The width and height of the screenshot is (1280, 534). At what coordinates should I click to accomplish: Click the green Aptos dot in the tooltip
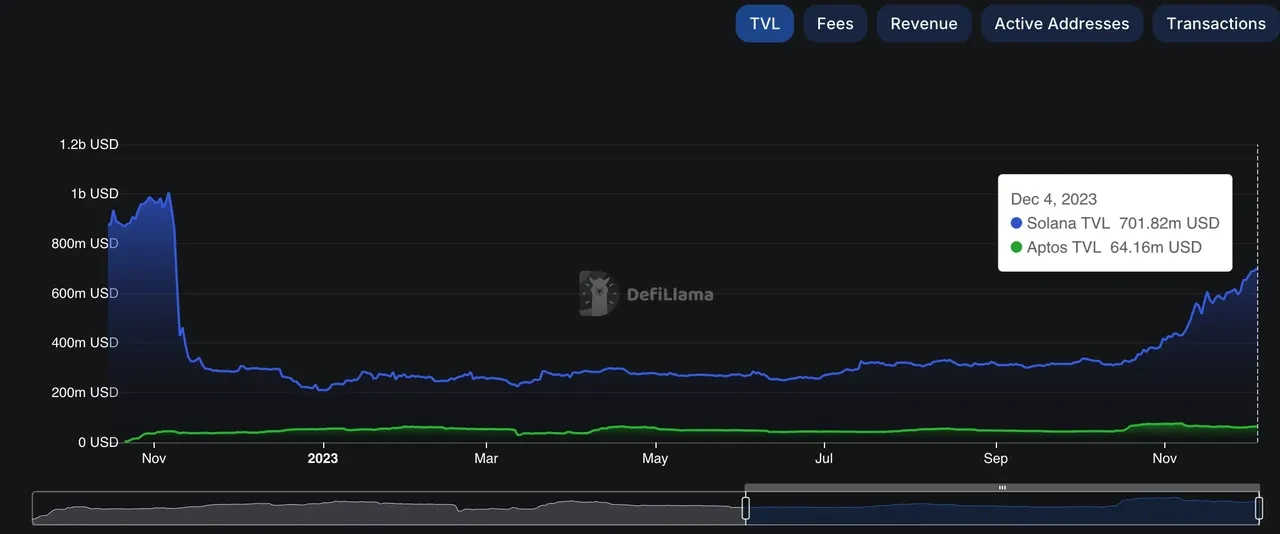pos(1017,247)
